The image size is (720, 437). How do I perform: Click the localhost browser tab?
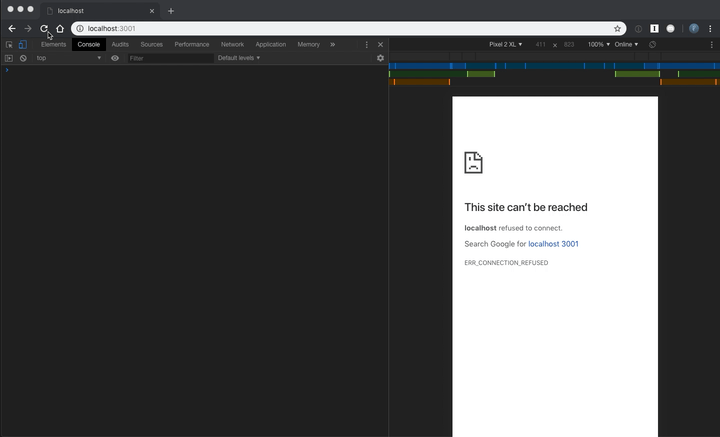[x=100, y=11]
